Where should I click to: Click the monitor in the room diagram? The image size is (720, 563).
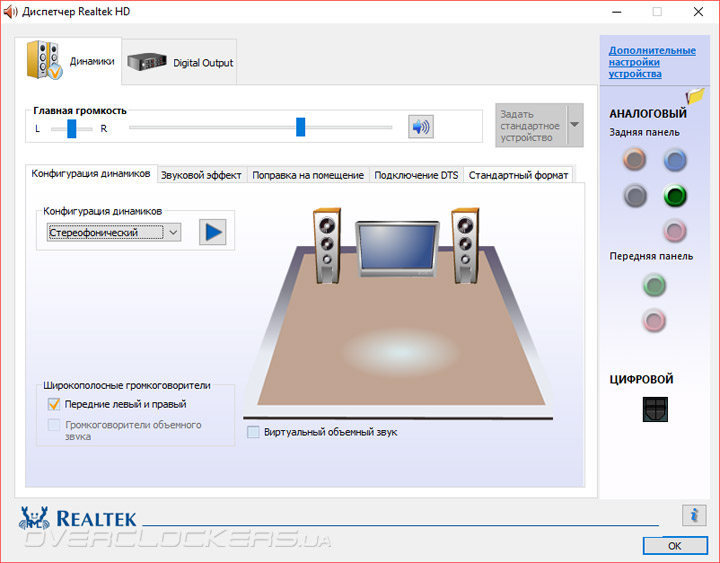coord(397,249)
